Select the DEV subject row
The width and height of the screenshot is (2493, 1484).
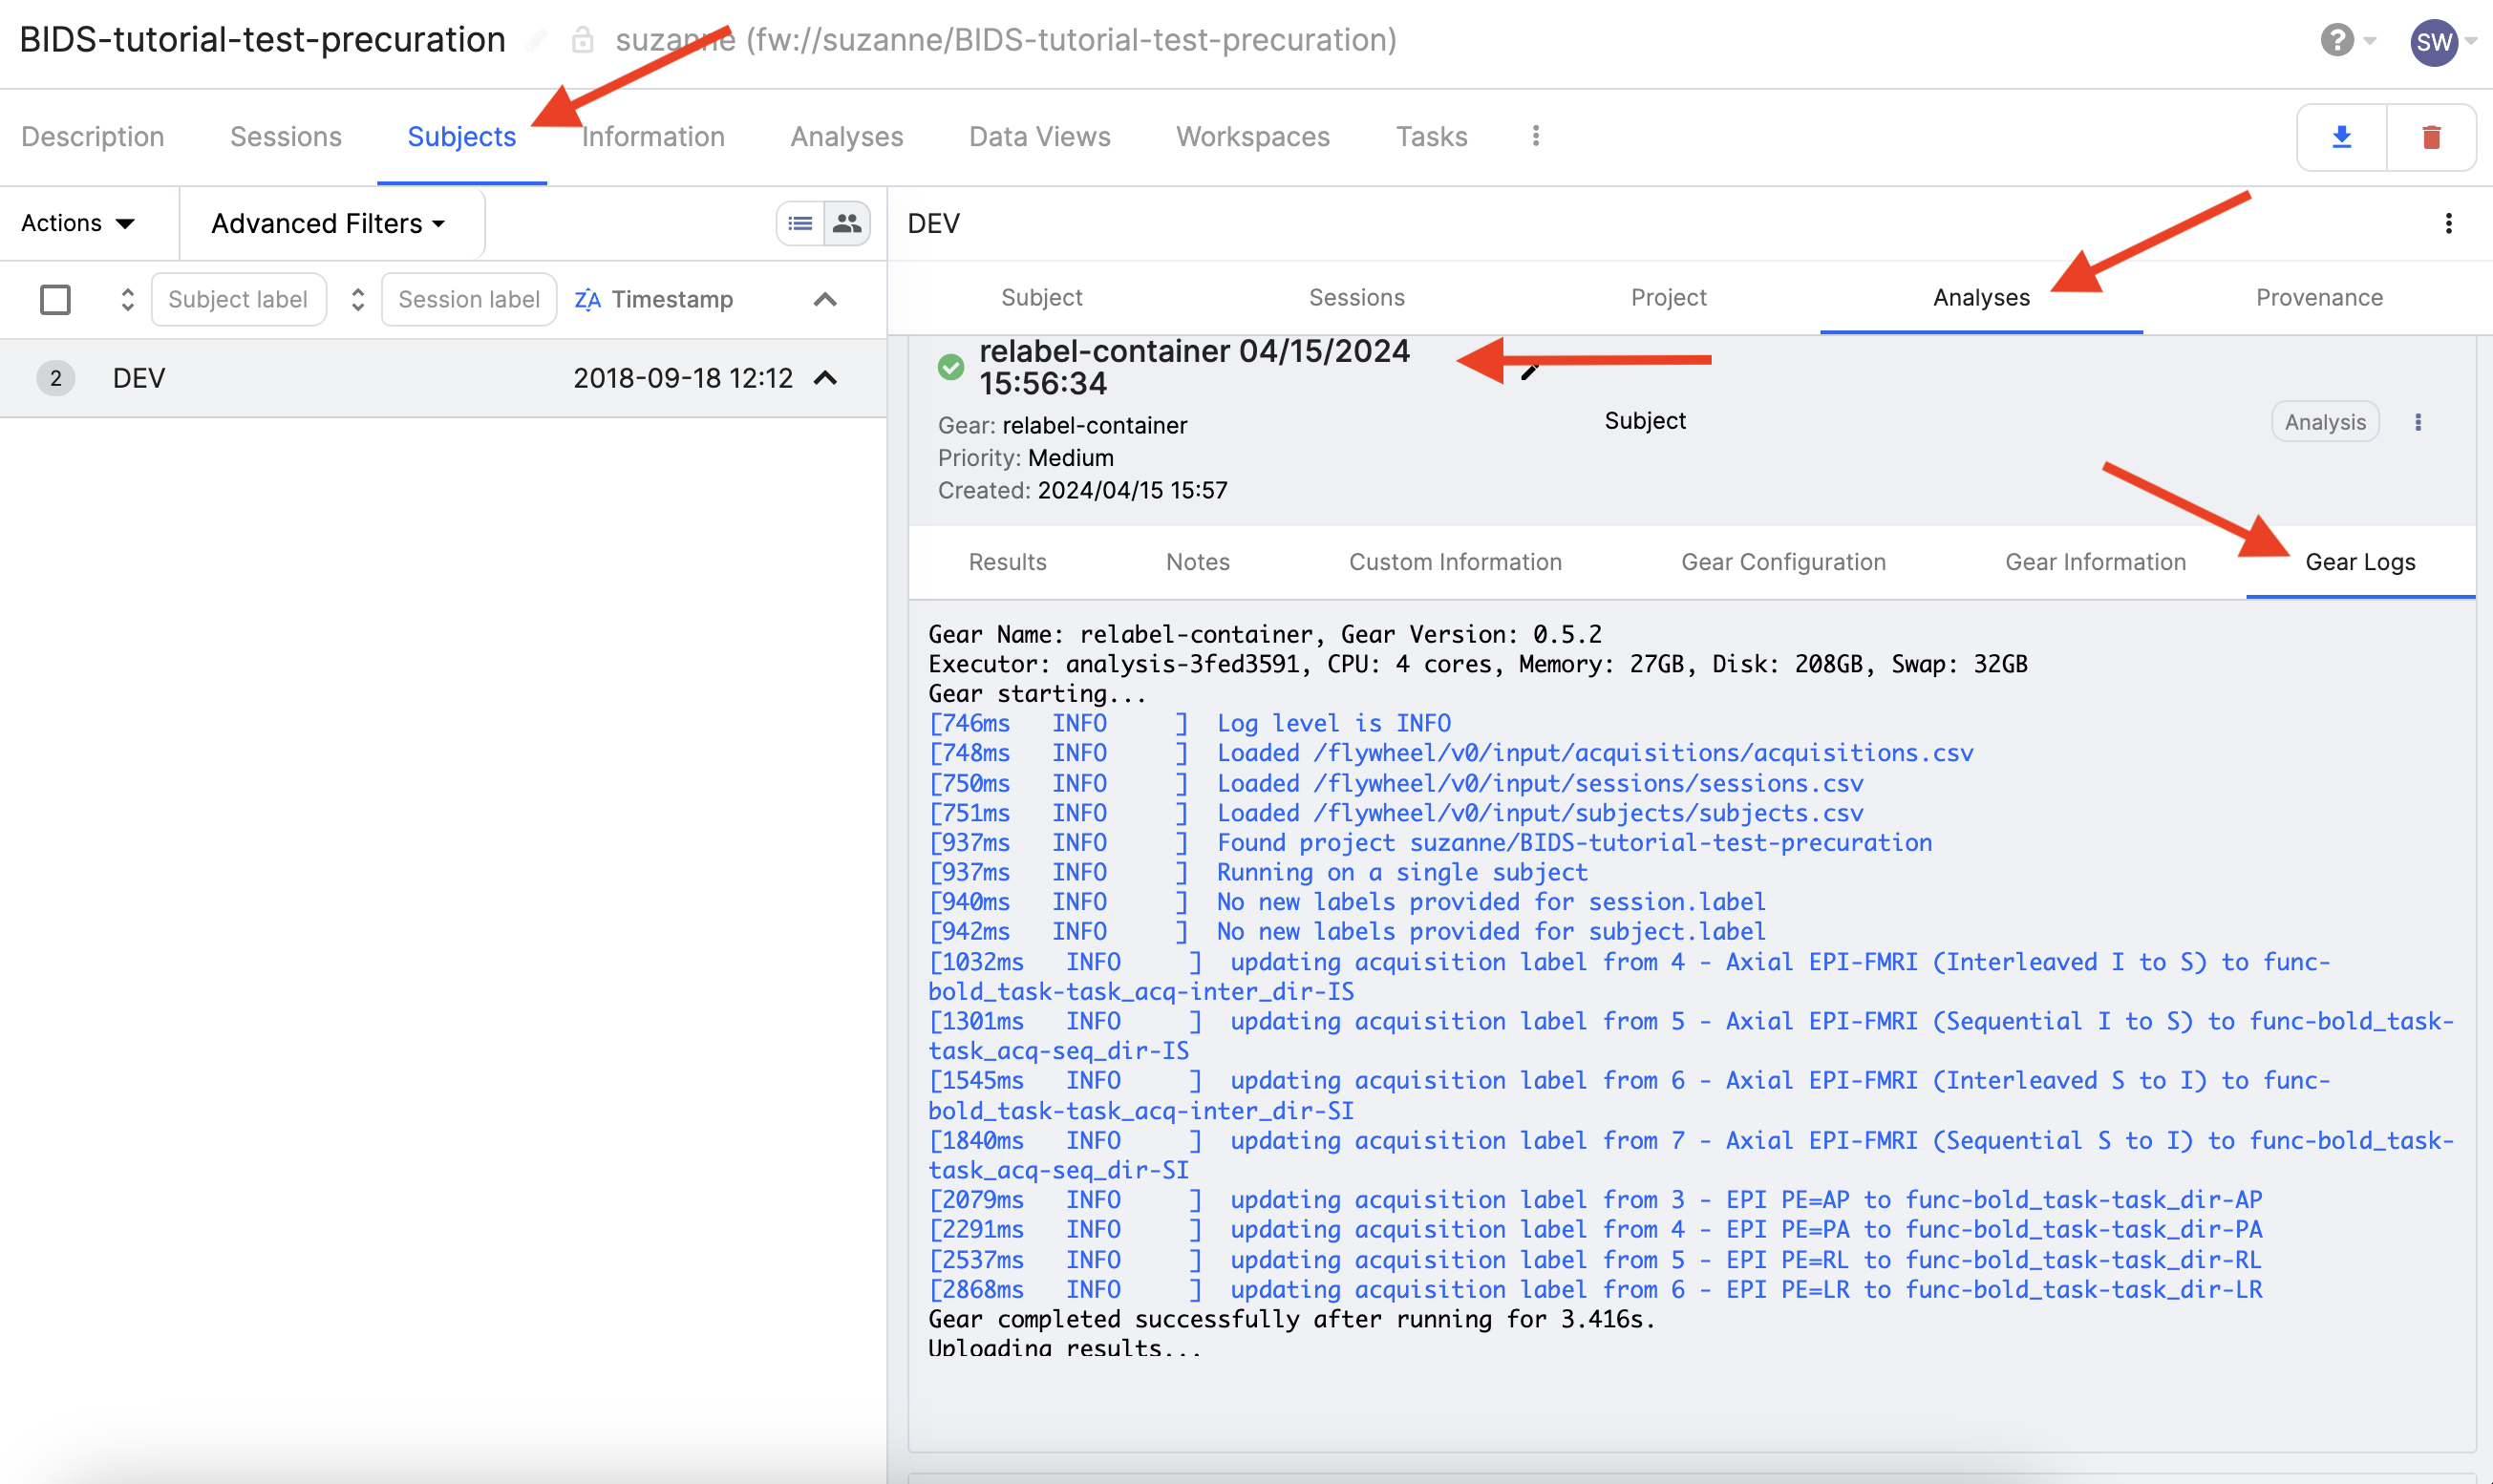coord(443,378)
